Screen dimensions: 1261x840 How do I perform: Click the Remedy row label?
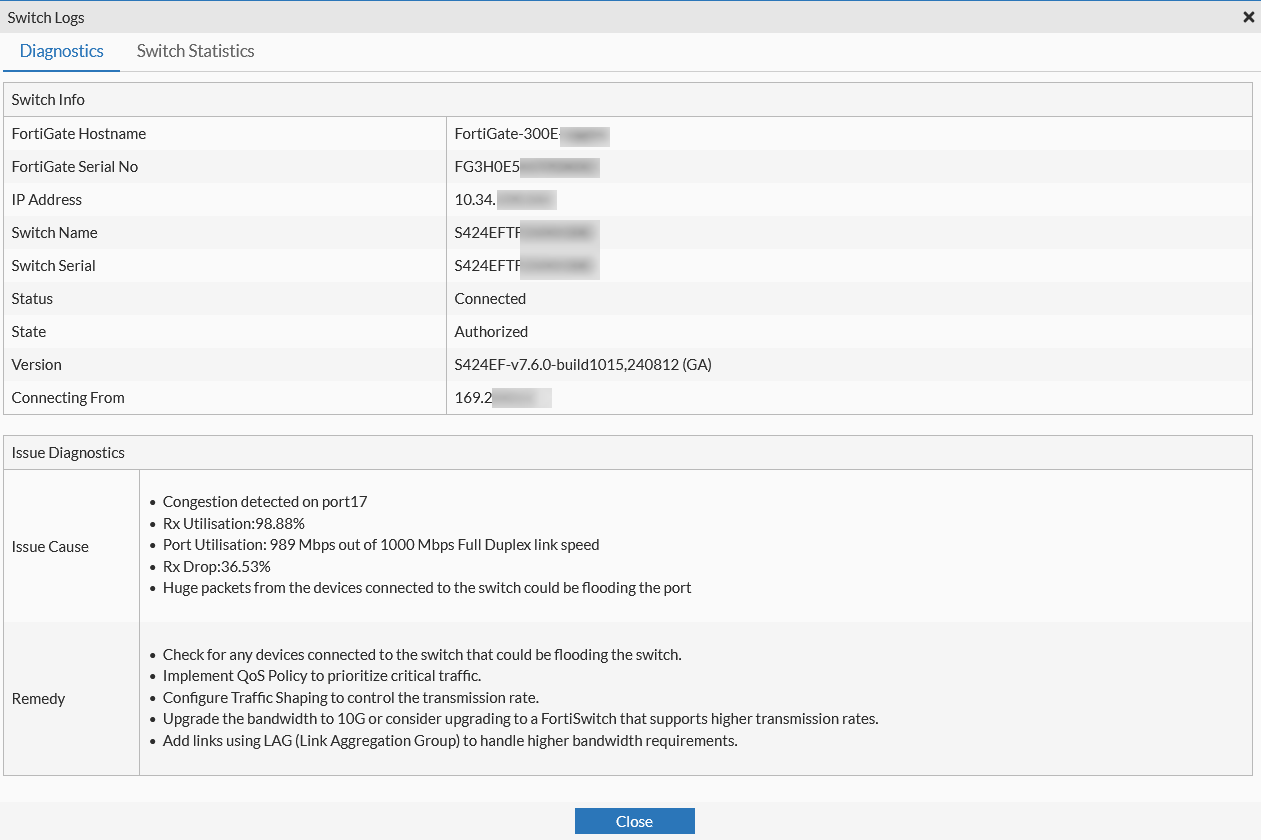click(x=38, y=699)
